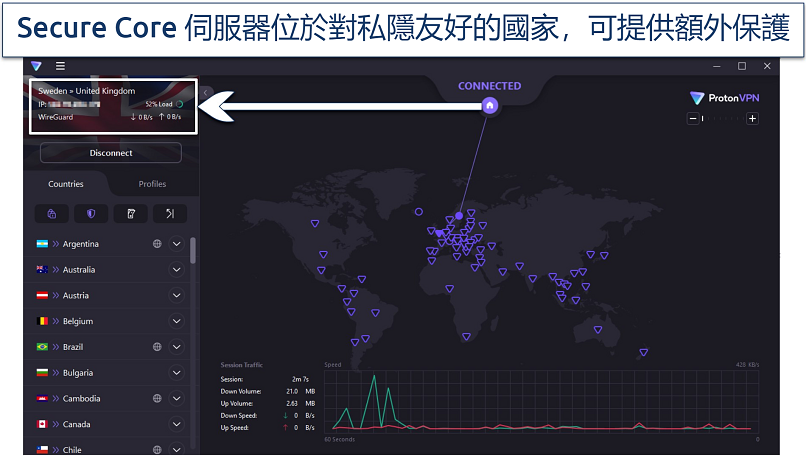806x456 pixels.
Task: Switch to the Profiles tab
Action: click(152, 184)
